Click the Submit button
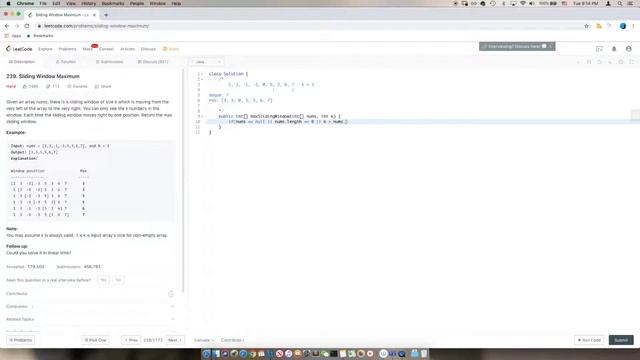 coord(621,340)
